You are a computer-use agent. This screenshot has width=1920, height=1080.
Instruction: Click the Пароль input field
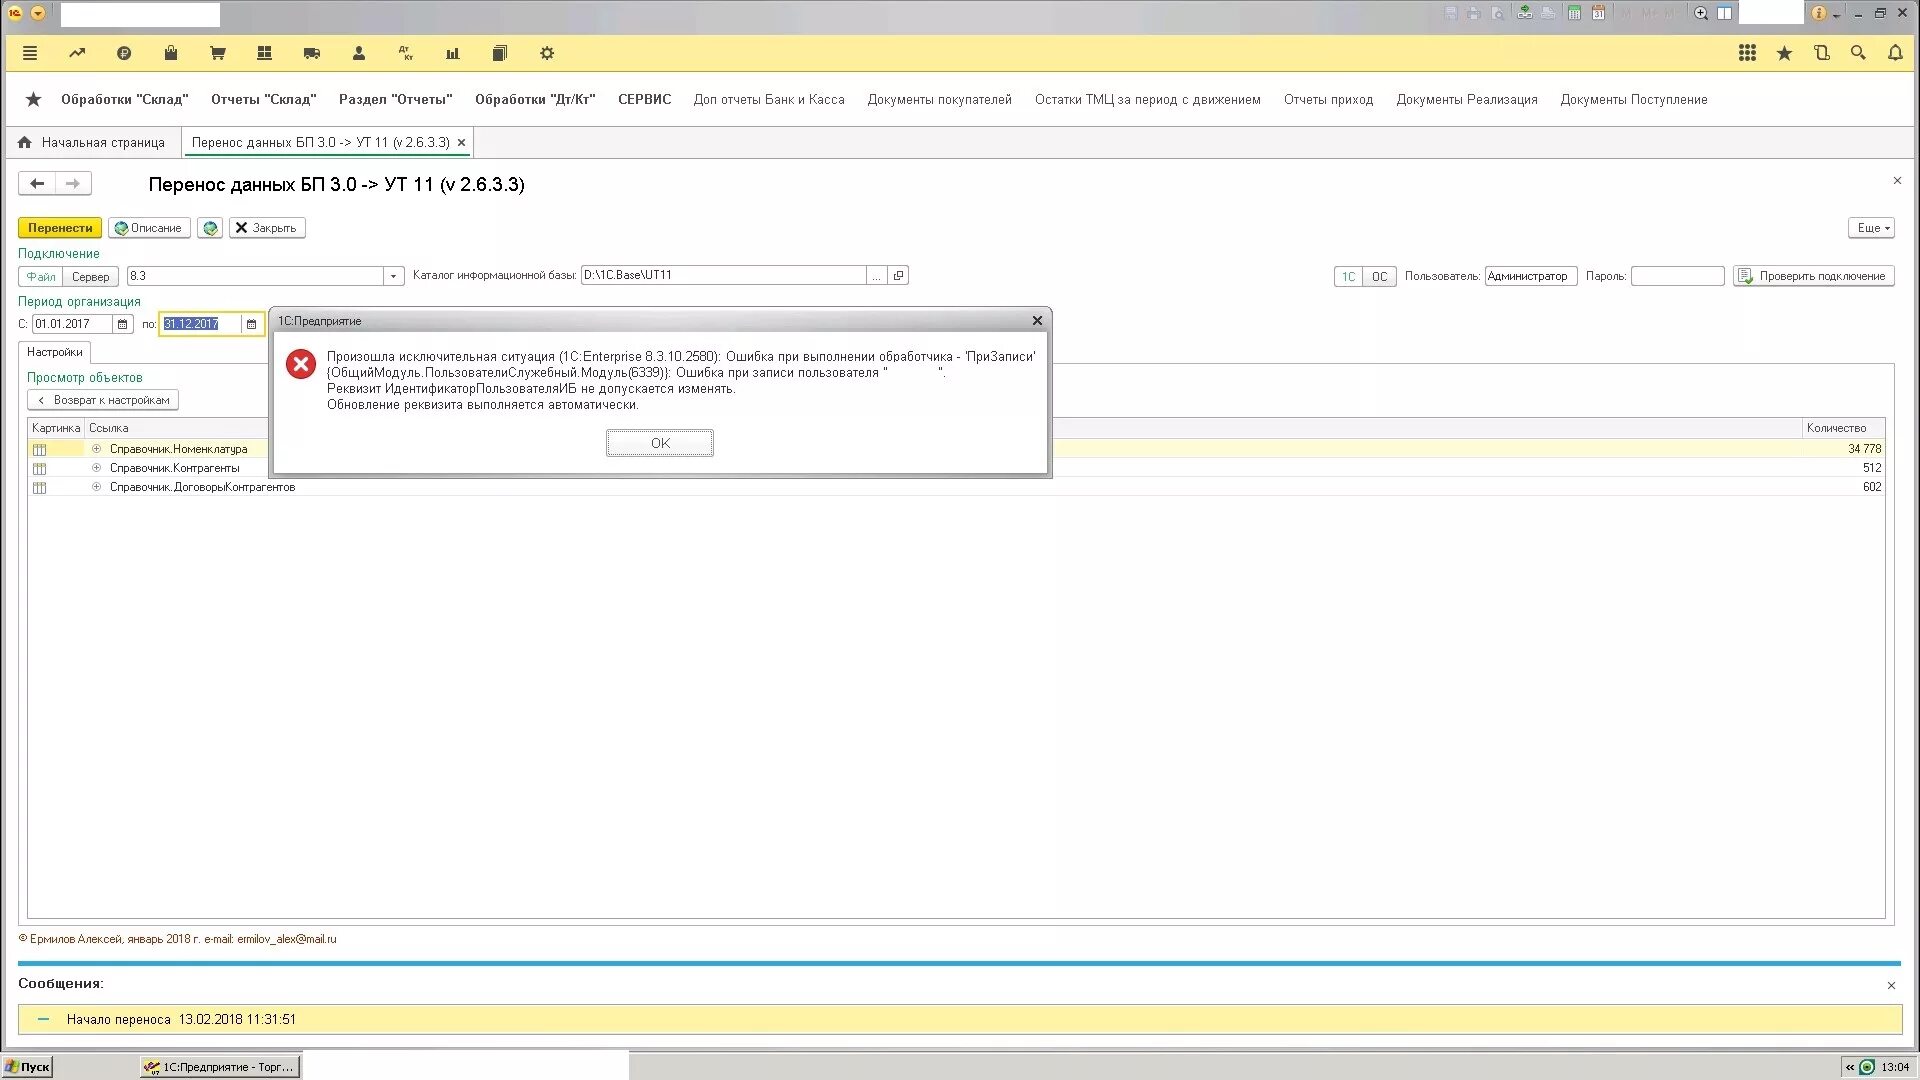[1677, 276]
